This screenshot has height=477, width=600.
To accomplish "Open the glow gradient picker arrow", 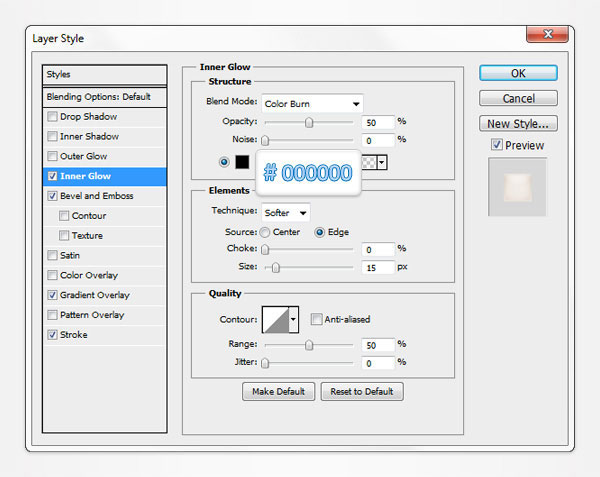I will (382, 163).
